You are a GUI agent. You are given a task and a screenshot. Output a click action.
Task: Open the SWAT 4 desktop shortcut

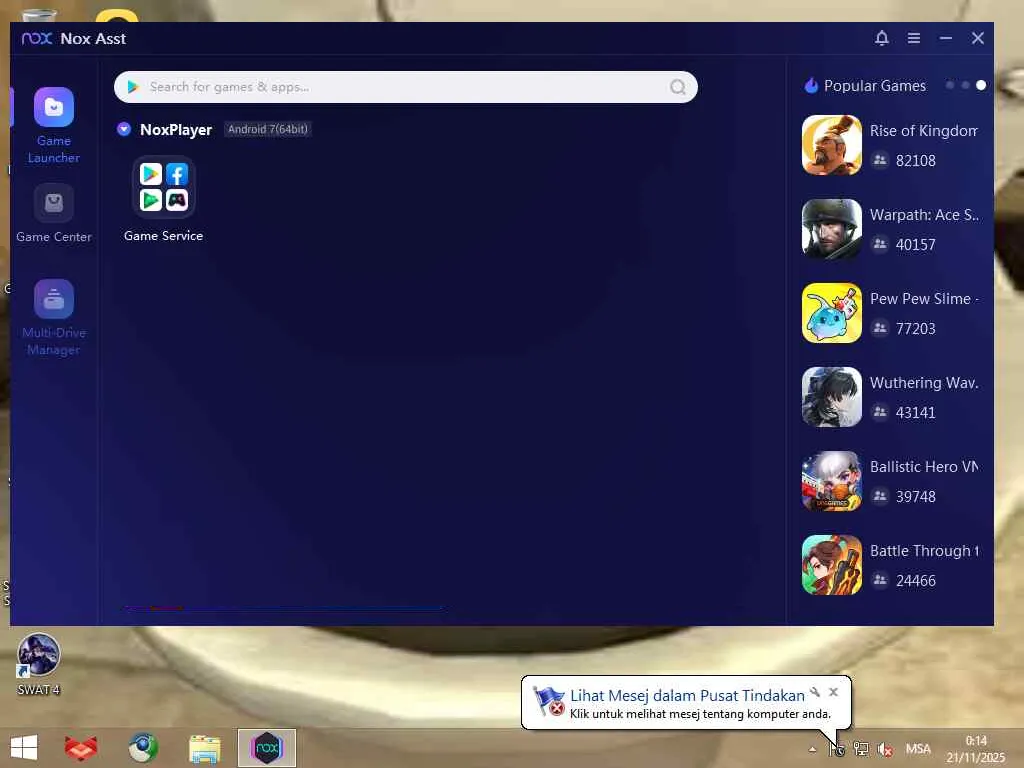(x=39, y=664)
